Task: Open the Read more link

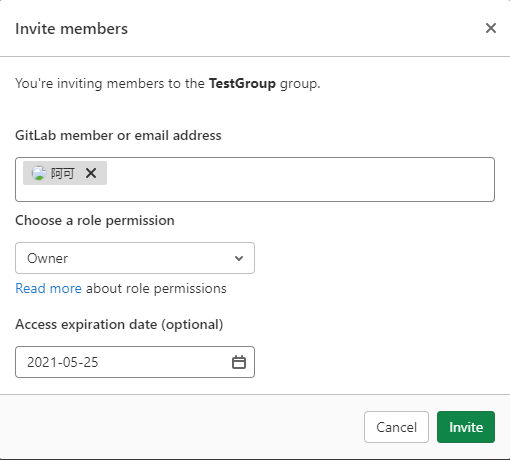Action: (48, 288)
